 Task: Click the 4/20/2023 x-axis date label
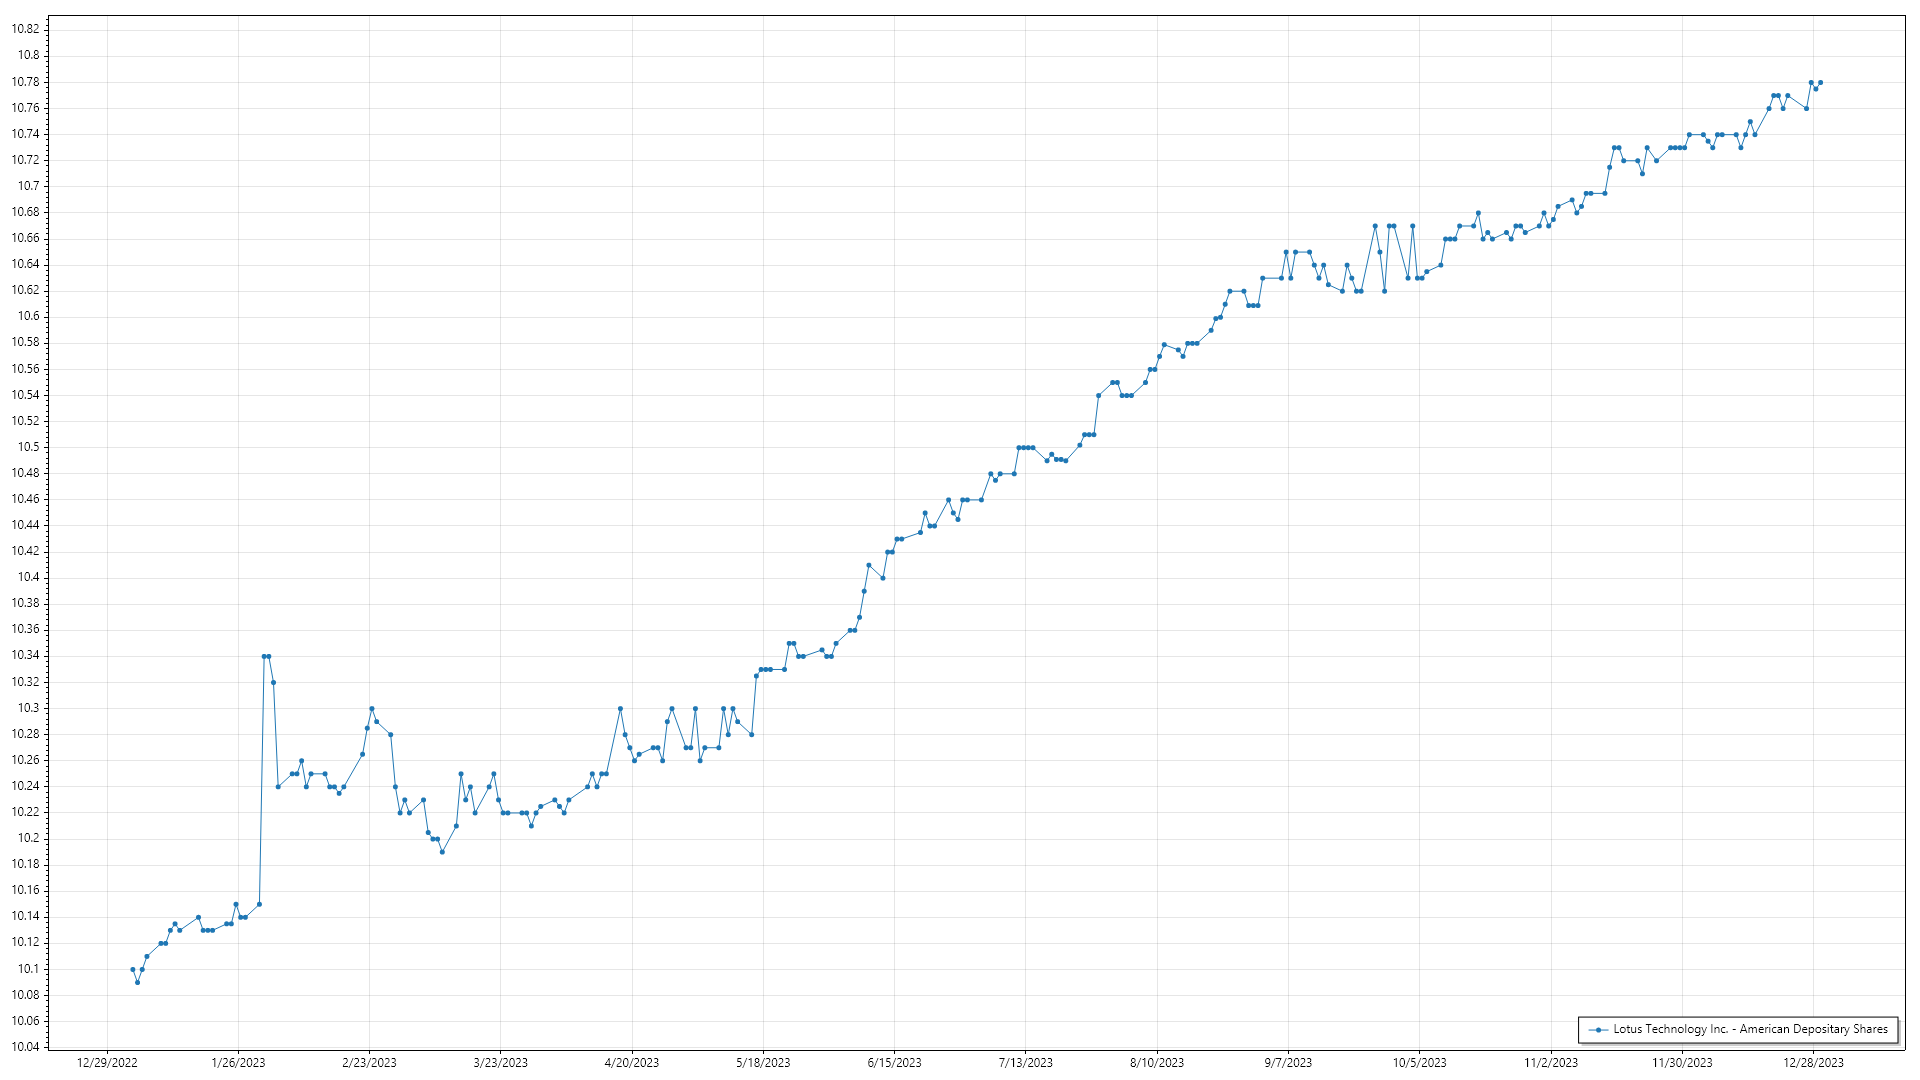(x=632, y=1063)
